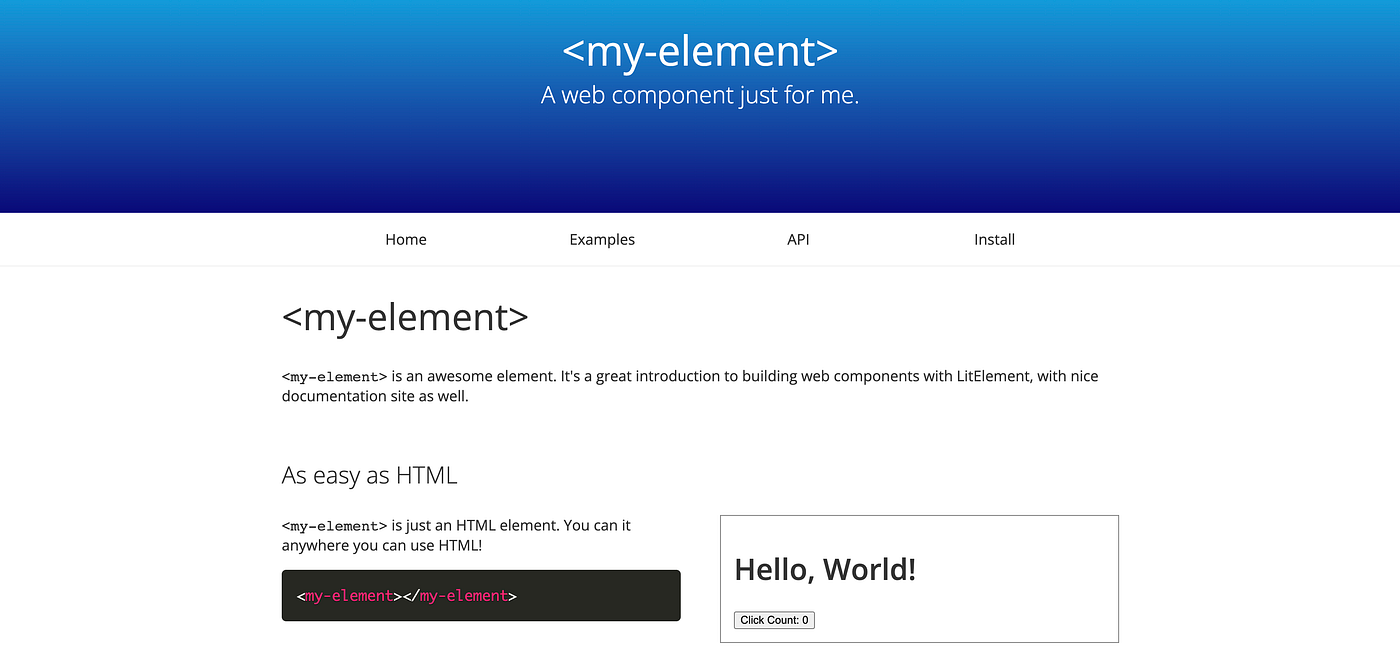
Task: Open the Examples page
Action: tap(602, 239)
